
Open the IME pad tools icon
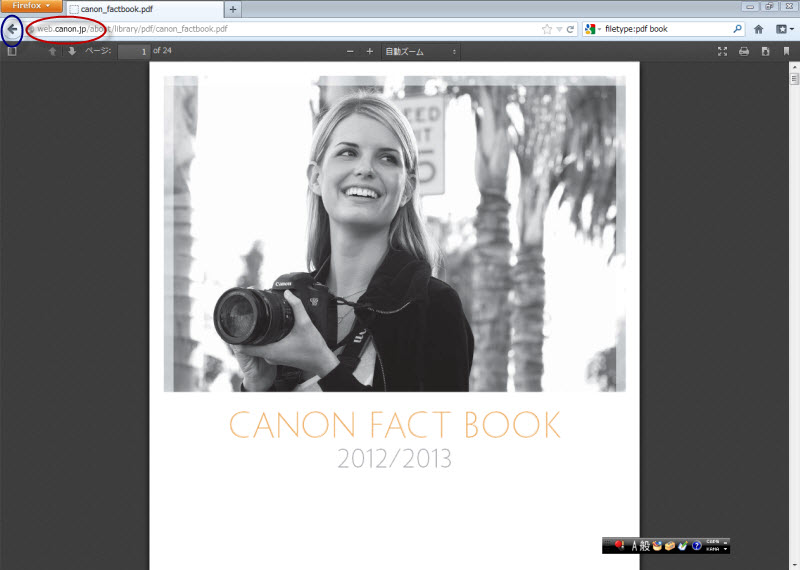(657, 546)
